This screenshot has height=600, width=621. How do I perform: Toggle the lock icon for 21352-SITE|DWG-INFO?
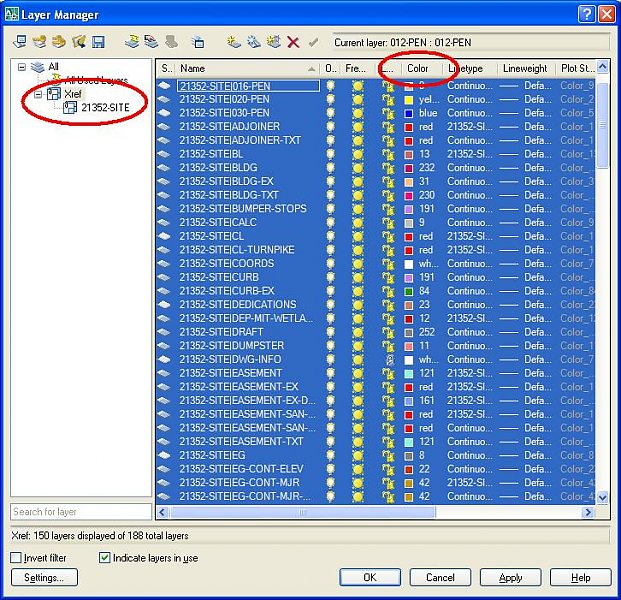(x=389, y=360)
